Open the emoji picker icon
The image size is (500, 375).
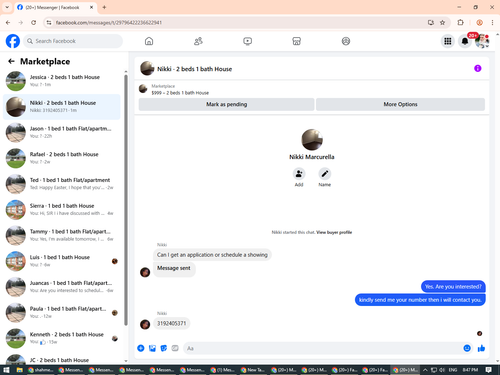(x=467, y=348)
